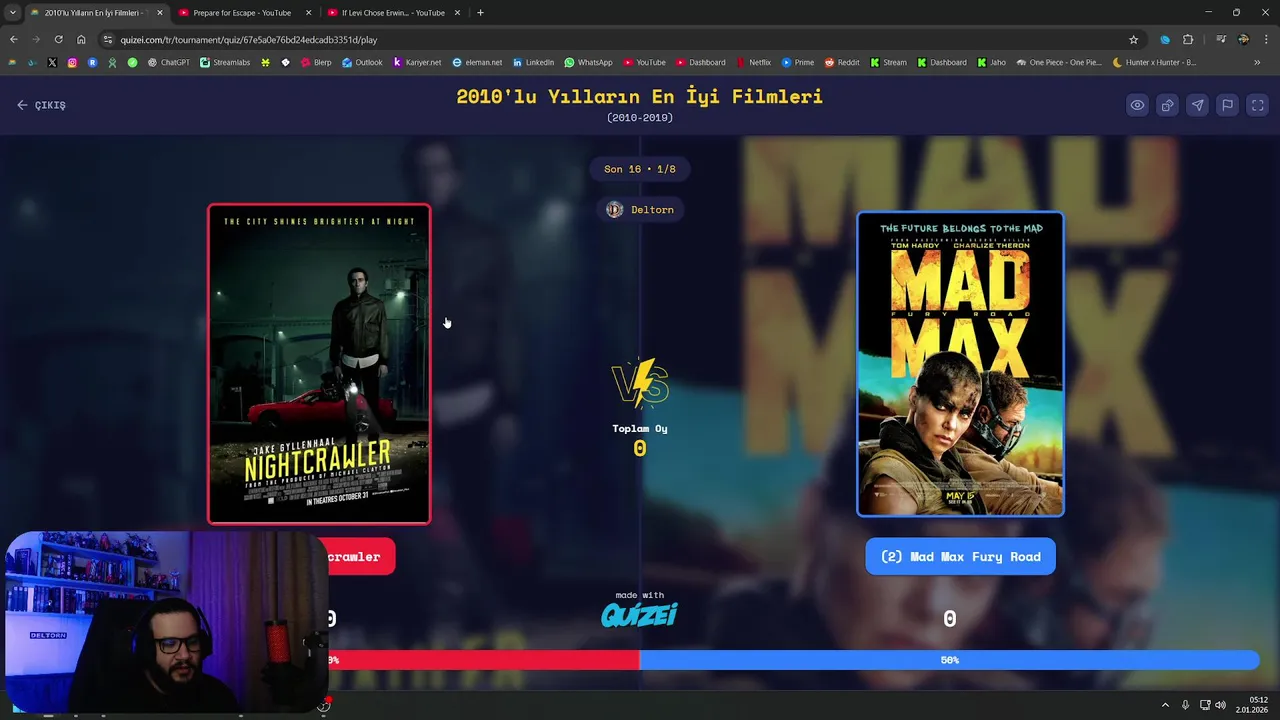Viewport: 1280px width, 720px height.
Task: Open the WhatsApp bookmark
Action: click(x=588, y=62)
